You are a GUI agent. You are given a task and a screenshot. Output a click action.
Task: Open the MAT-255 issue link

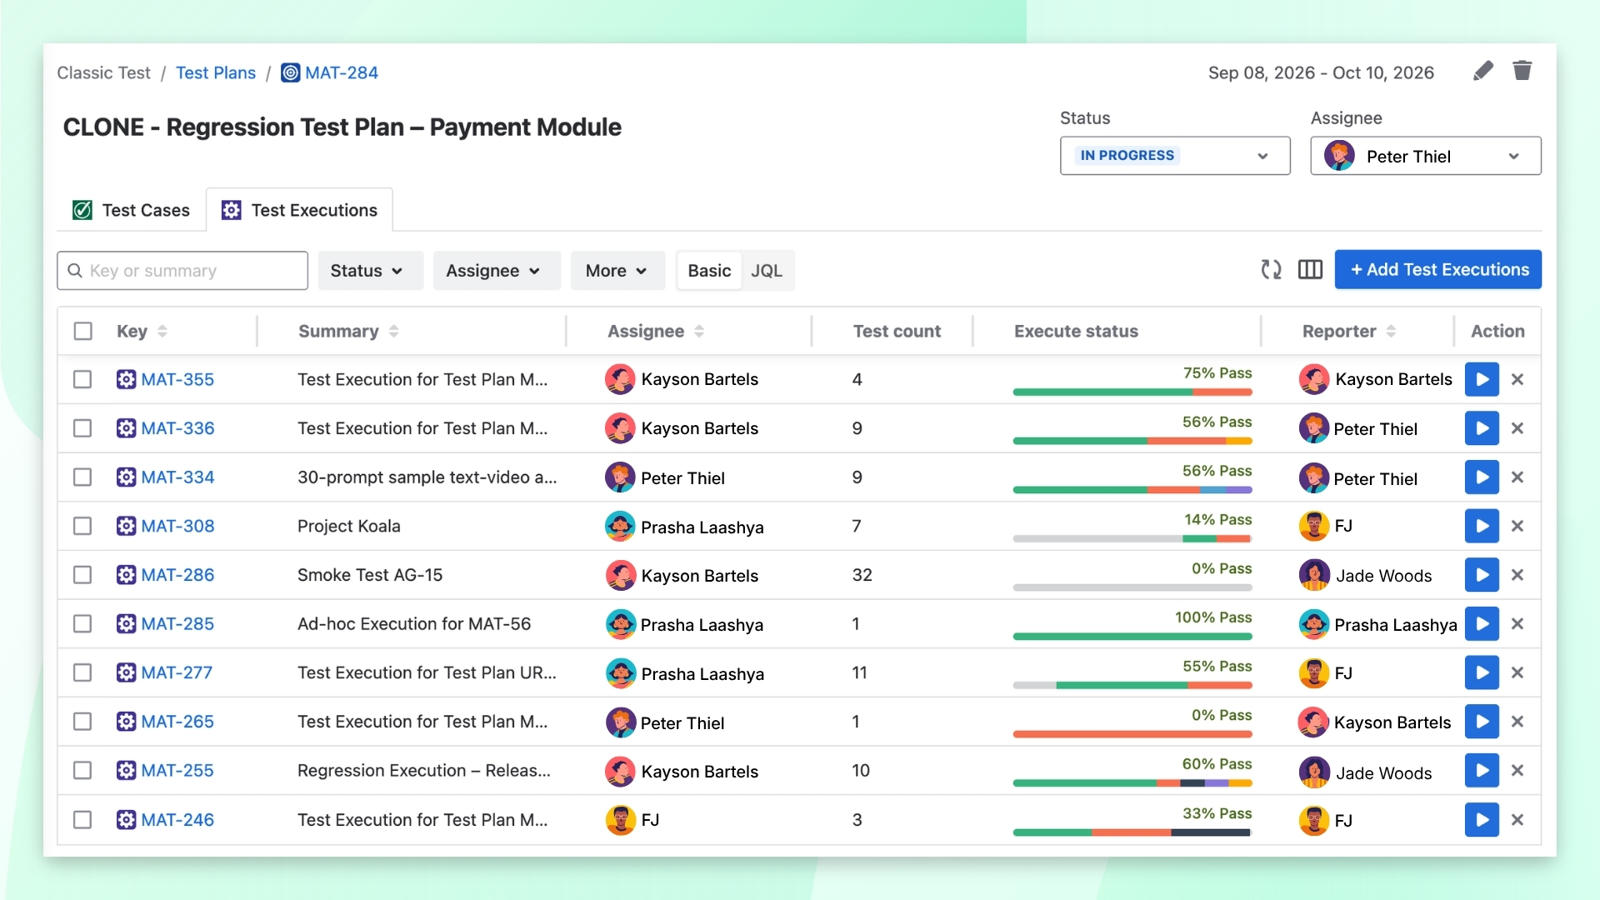pos(177,771)
